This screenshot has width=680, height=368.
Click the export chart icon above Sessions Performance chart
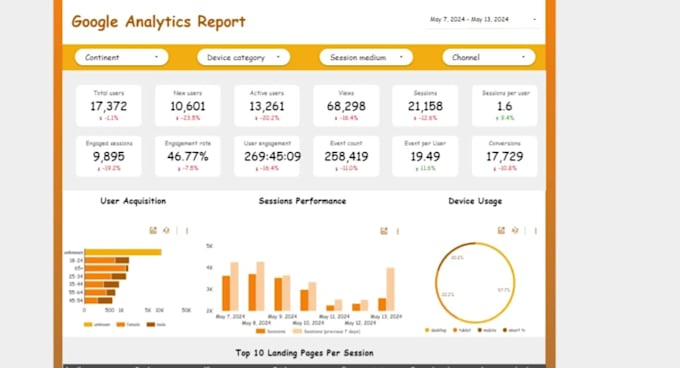point(384,231)
